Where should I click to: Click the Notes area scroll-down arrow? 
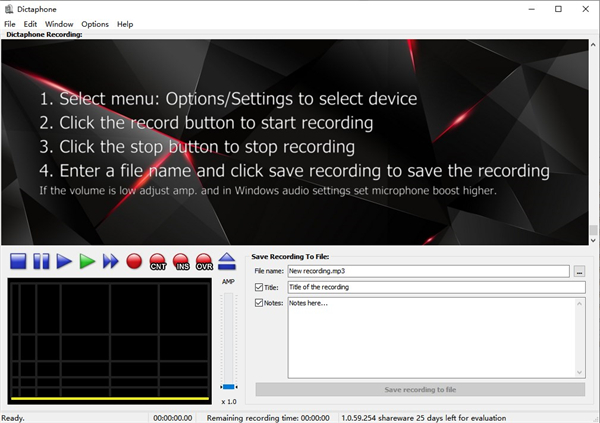[579, 372]
